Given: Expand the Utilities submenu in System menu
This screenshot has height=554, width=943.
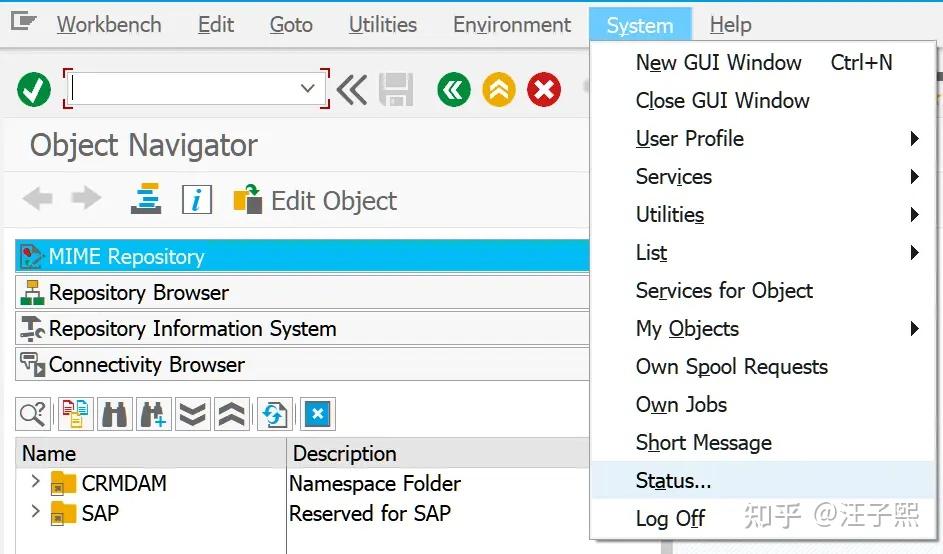Looking at the screenshot, I should [x=914, y=214].
